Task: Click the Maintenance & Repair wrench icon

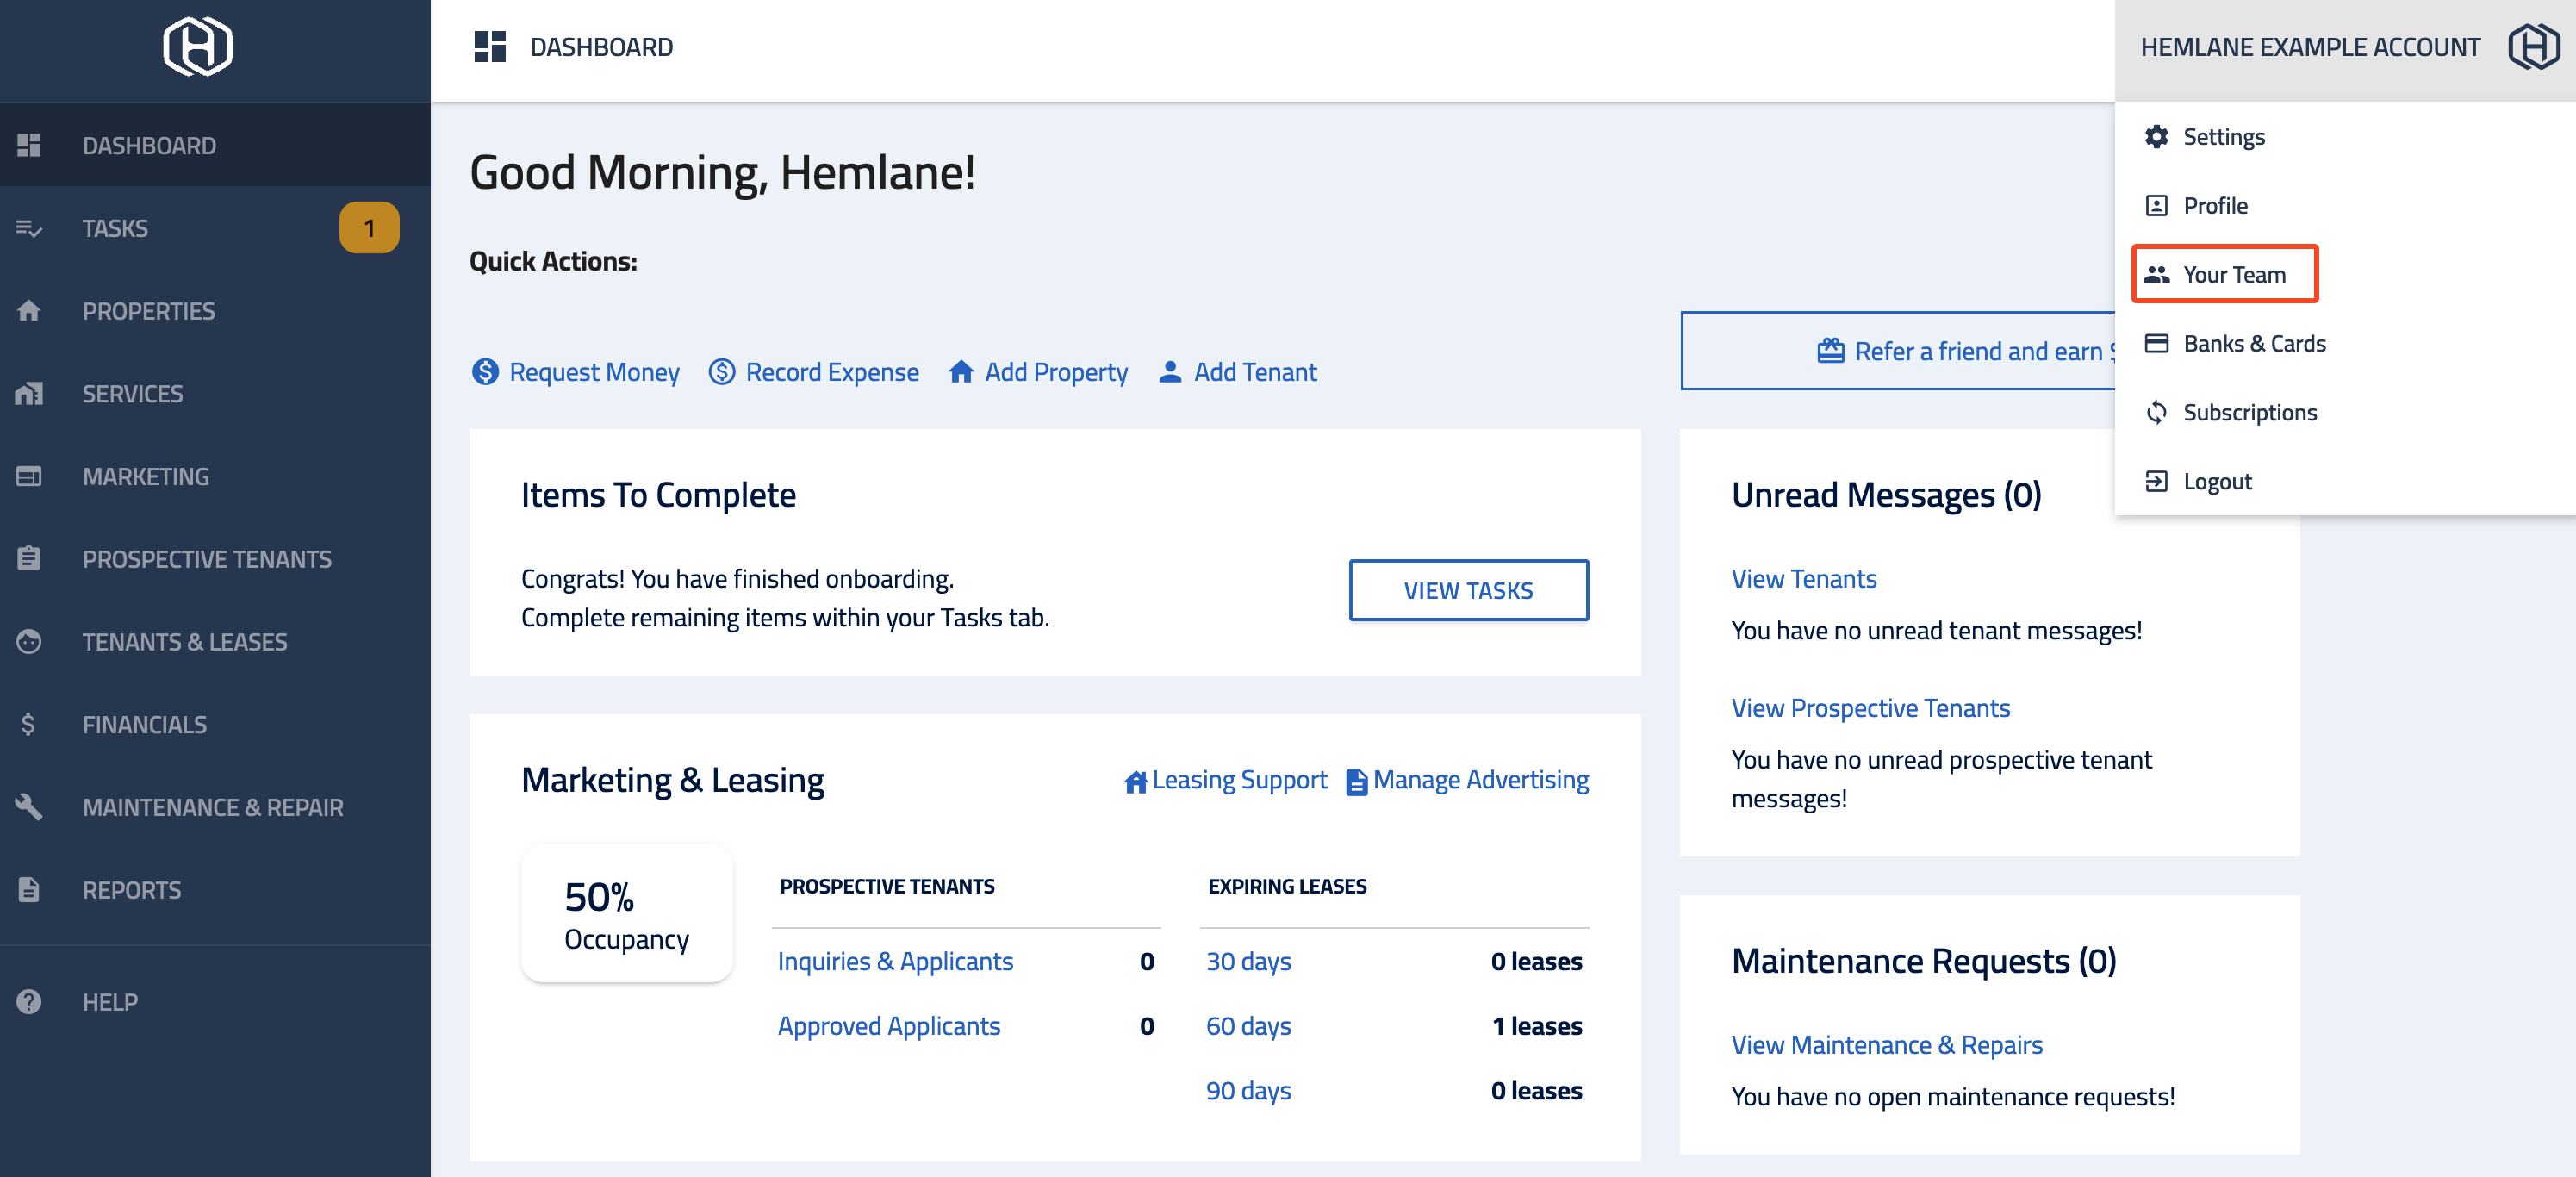Action: tap(29, 807)
